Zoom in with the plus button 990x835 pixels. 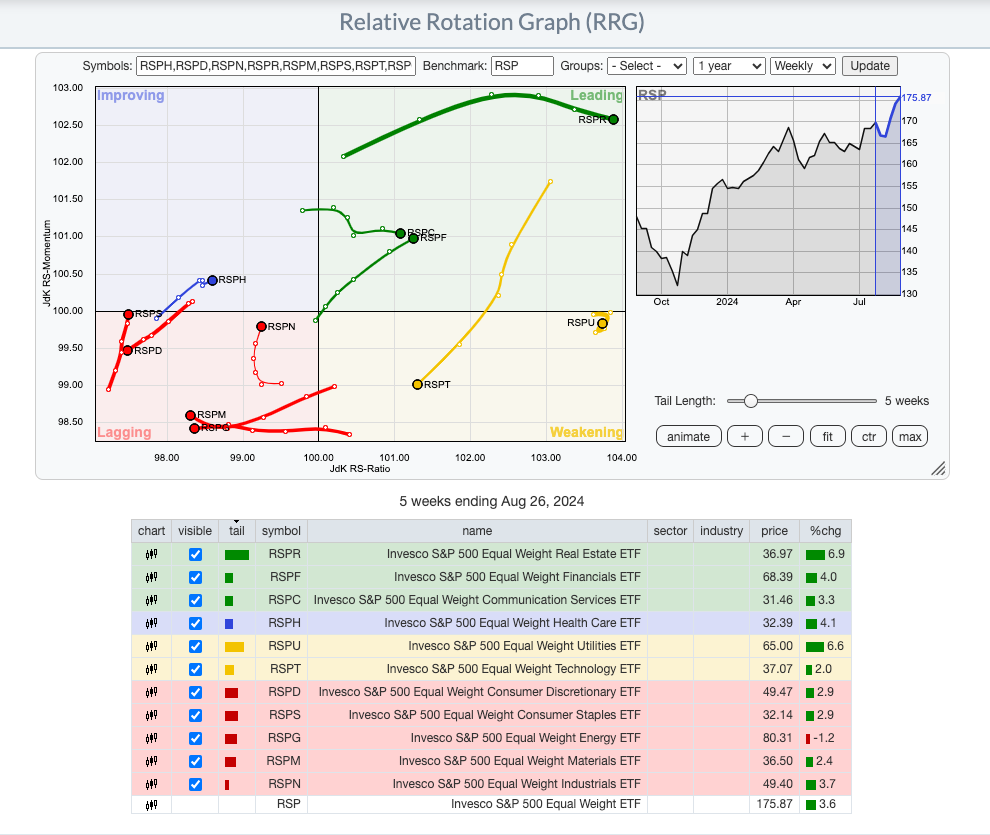coord(745,437)
